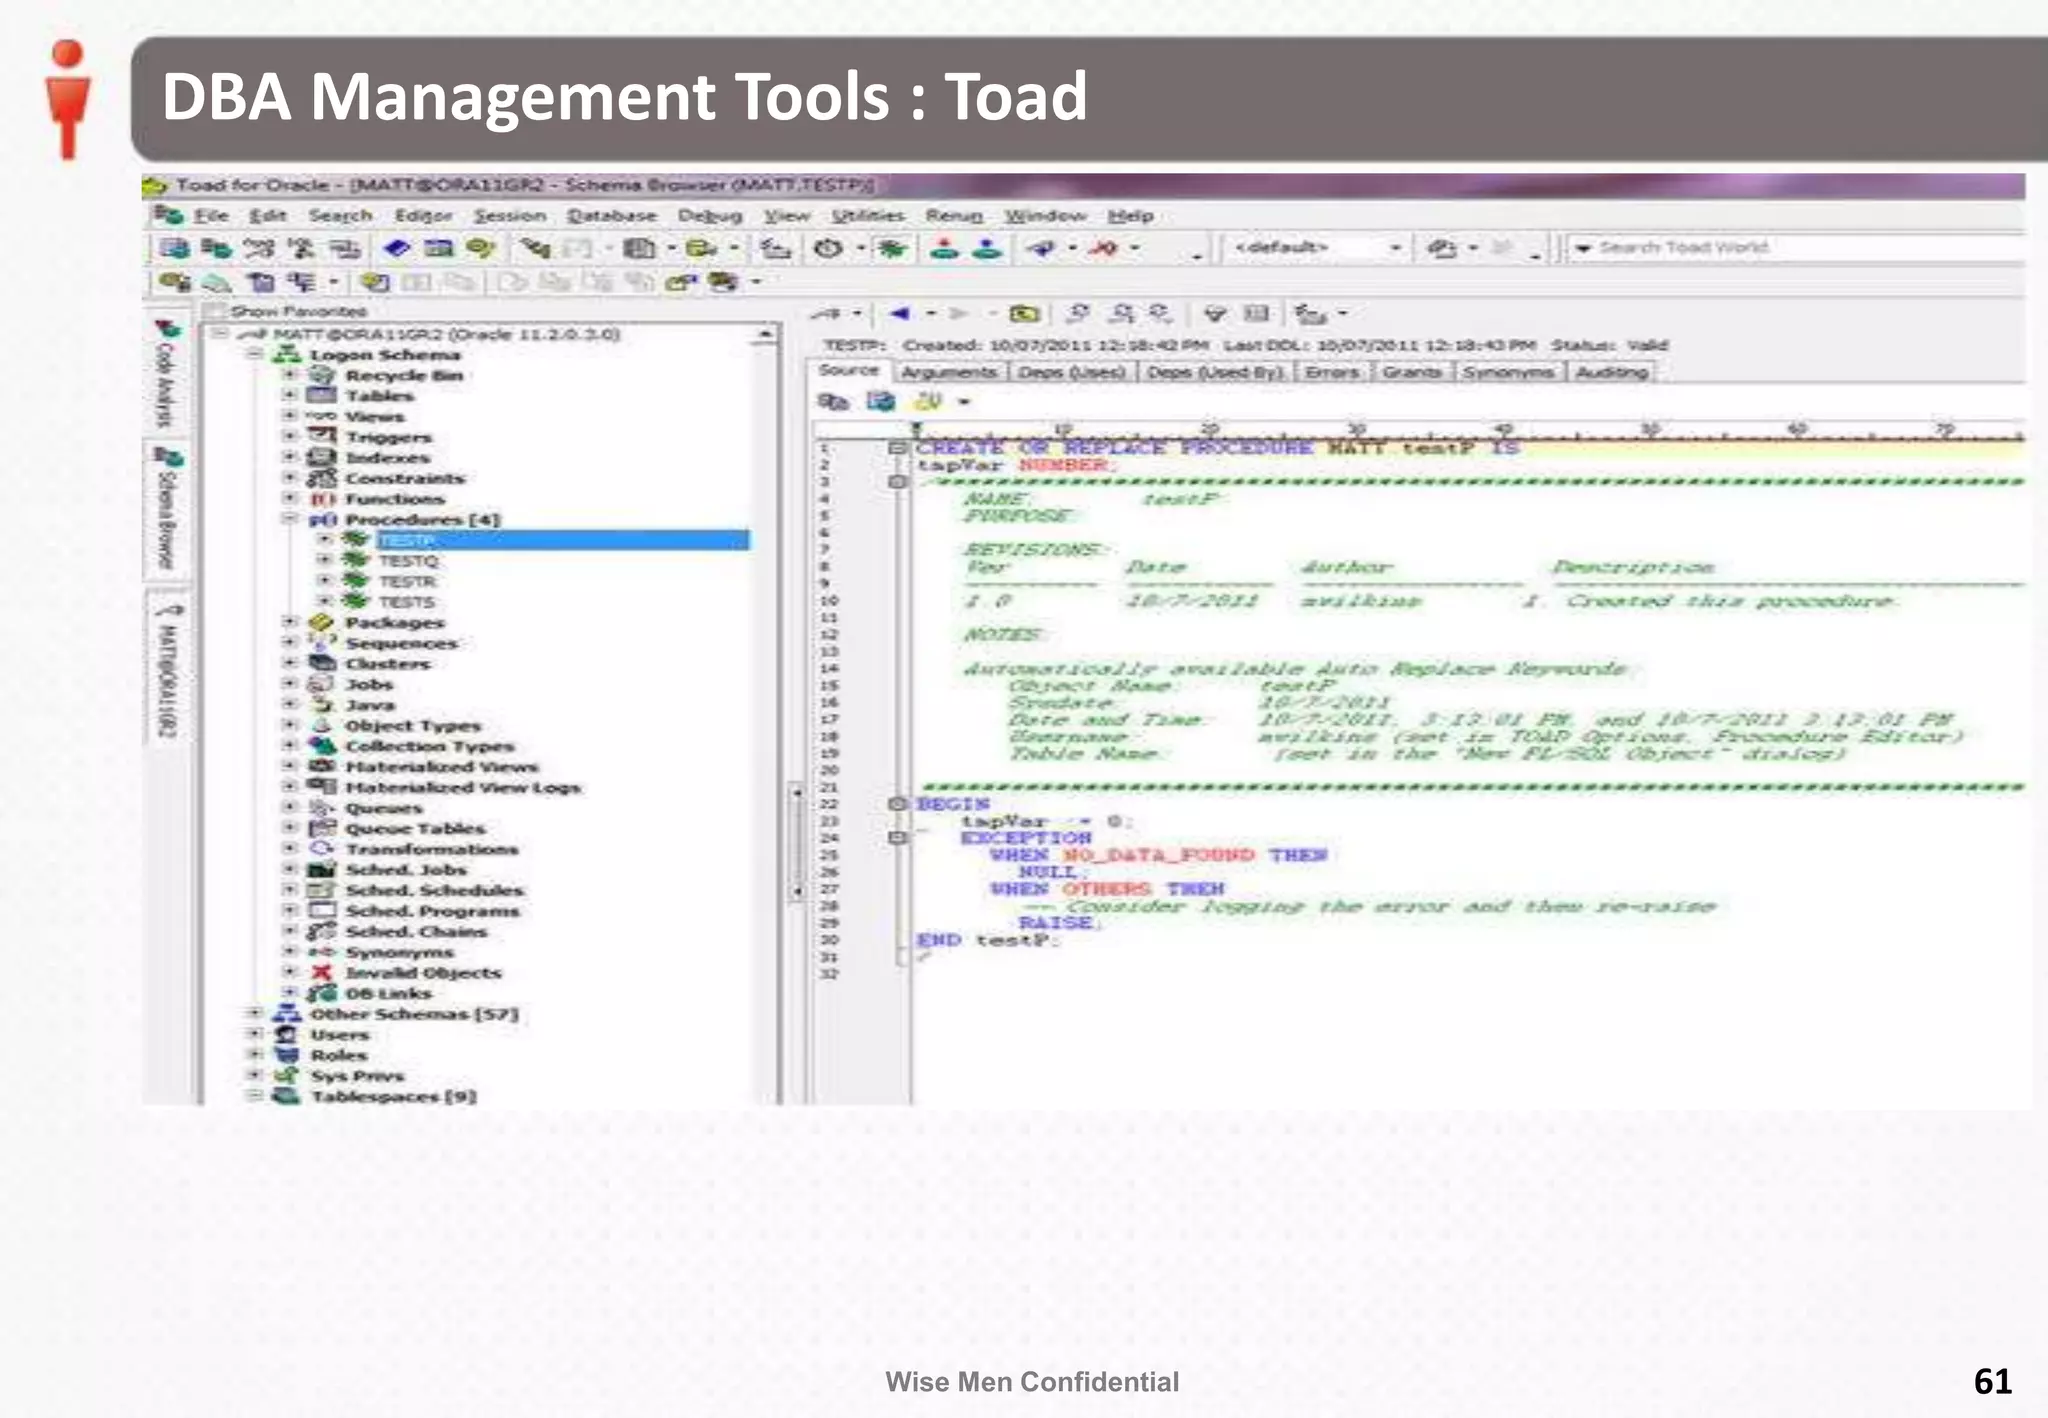This screenshot has height=1418, width=2048.
Task: Click the Search Toad World field
Action: coord(1795,247)
